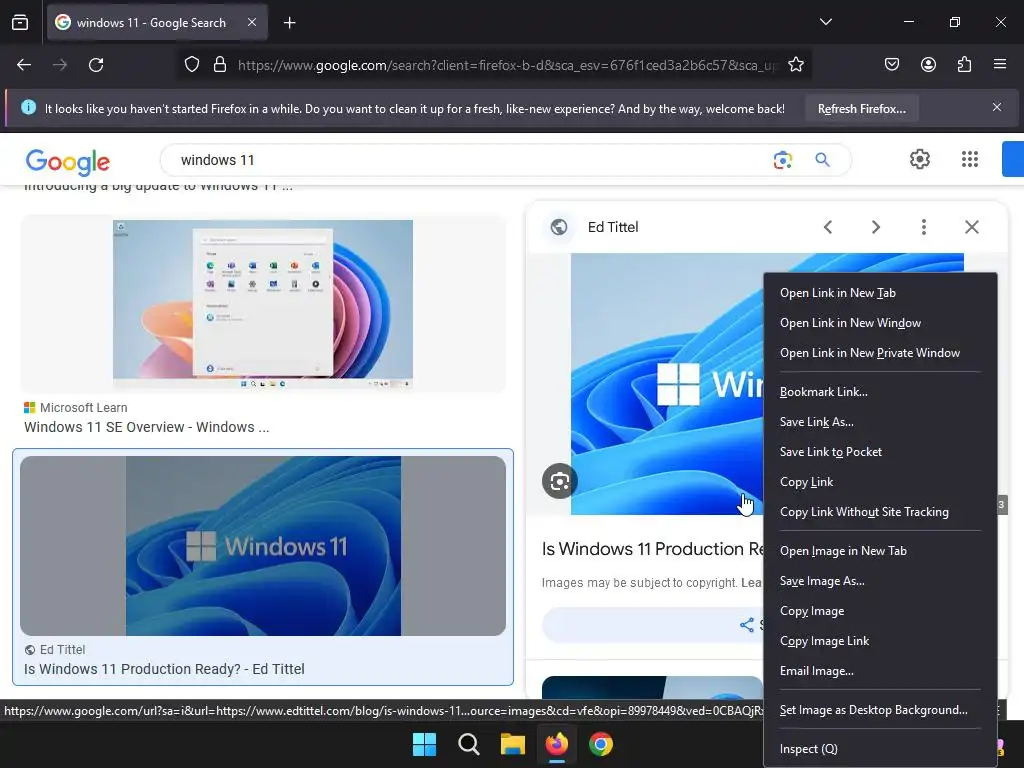Screen dimensions: 1024x768
Task: Open Firefox account icon
Action: pyautogui.click(x=928, y=65)
